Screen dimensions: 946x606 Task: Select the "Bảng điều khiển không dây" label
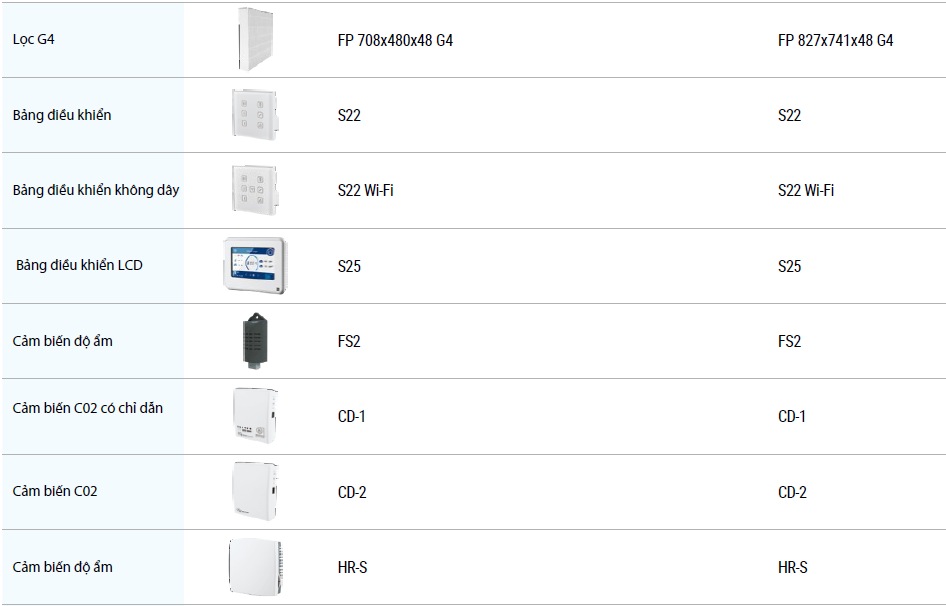tap(96, 190)
